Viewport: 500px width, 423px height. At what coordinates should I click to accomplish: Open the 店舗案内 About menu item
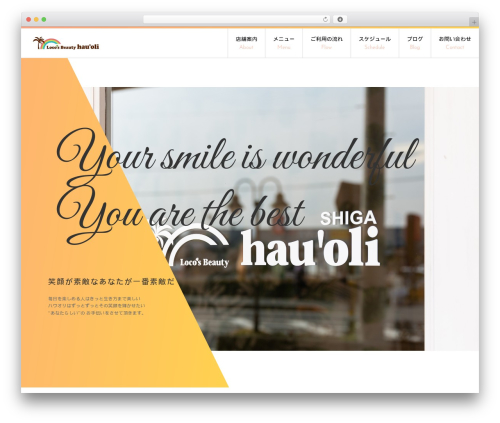pyautogui.click(x=246, y=43)
